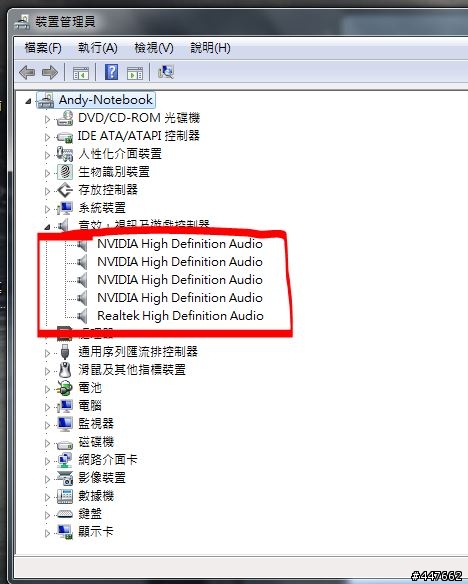Expand the DVD/CD-ROM 光碟機 node
The height and width of the screenshot is (584, 468).
(x=47, y=119)
